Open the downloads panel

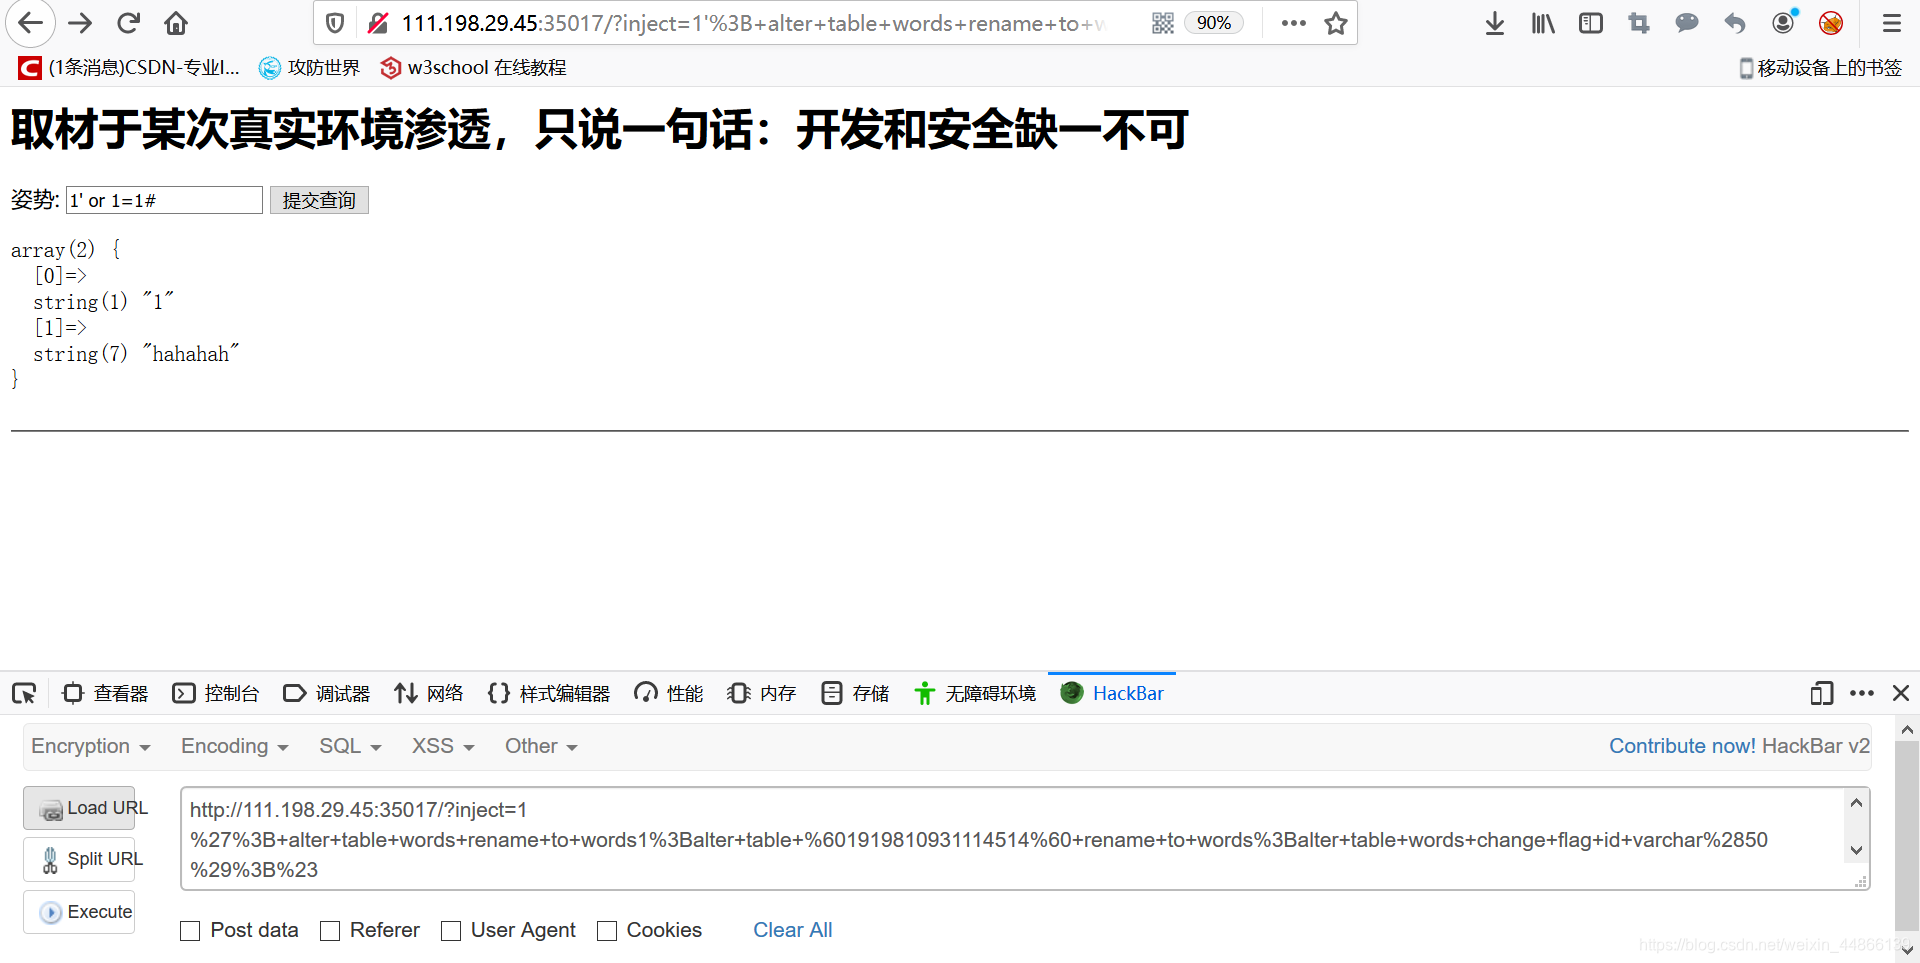pos(1495,23)
